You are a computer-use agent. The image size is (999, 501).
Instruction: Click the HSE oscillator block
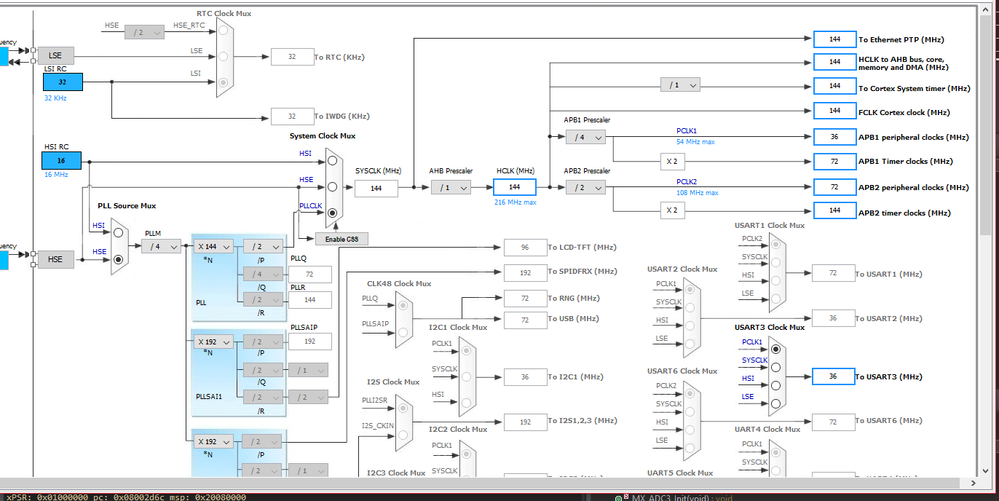pos(55,259)
